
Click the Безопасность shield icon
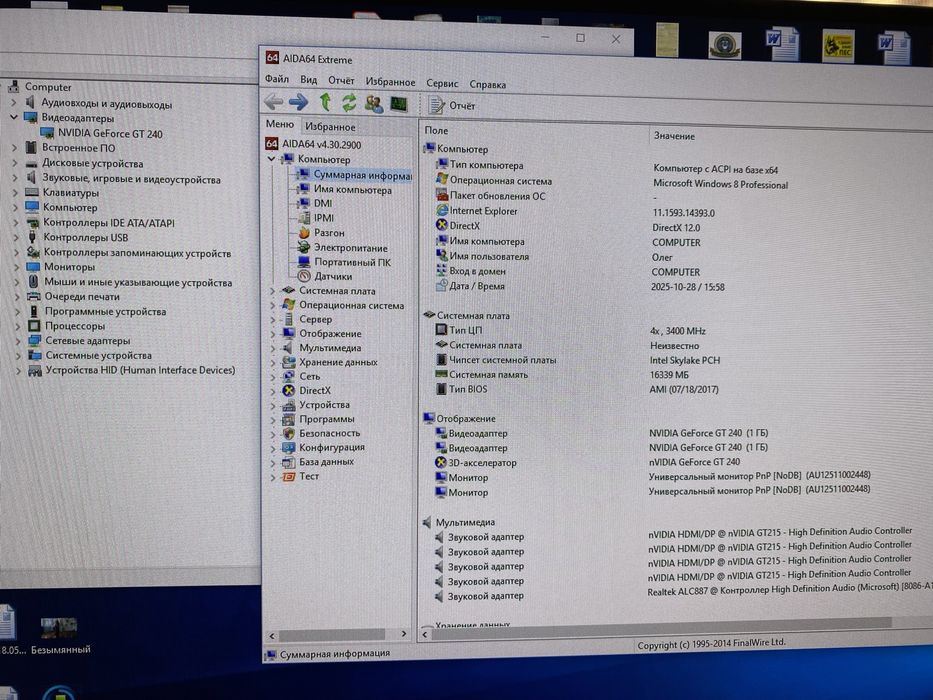pos(289,434)
